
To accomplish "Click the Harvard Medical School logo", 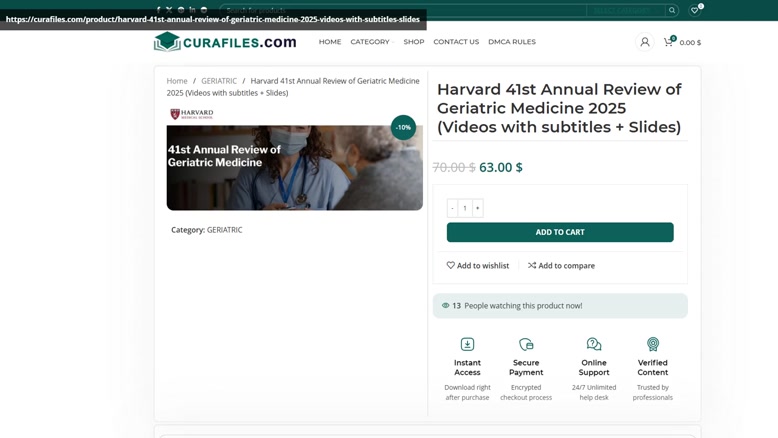I will coord(192,114).
